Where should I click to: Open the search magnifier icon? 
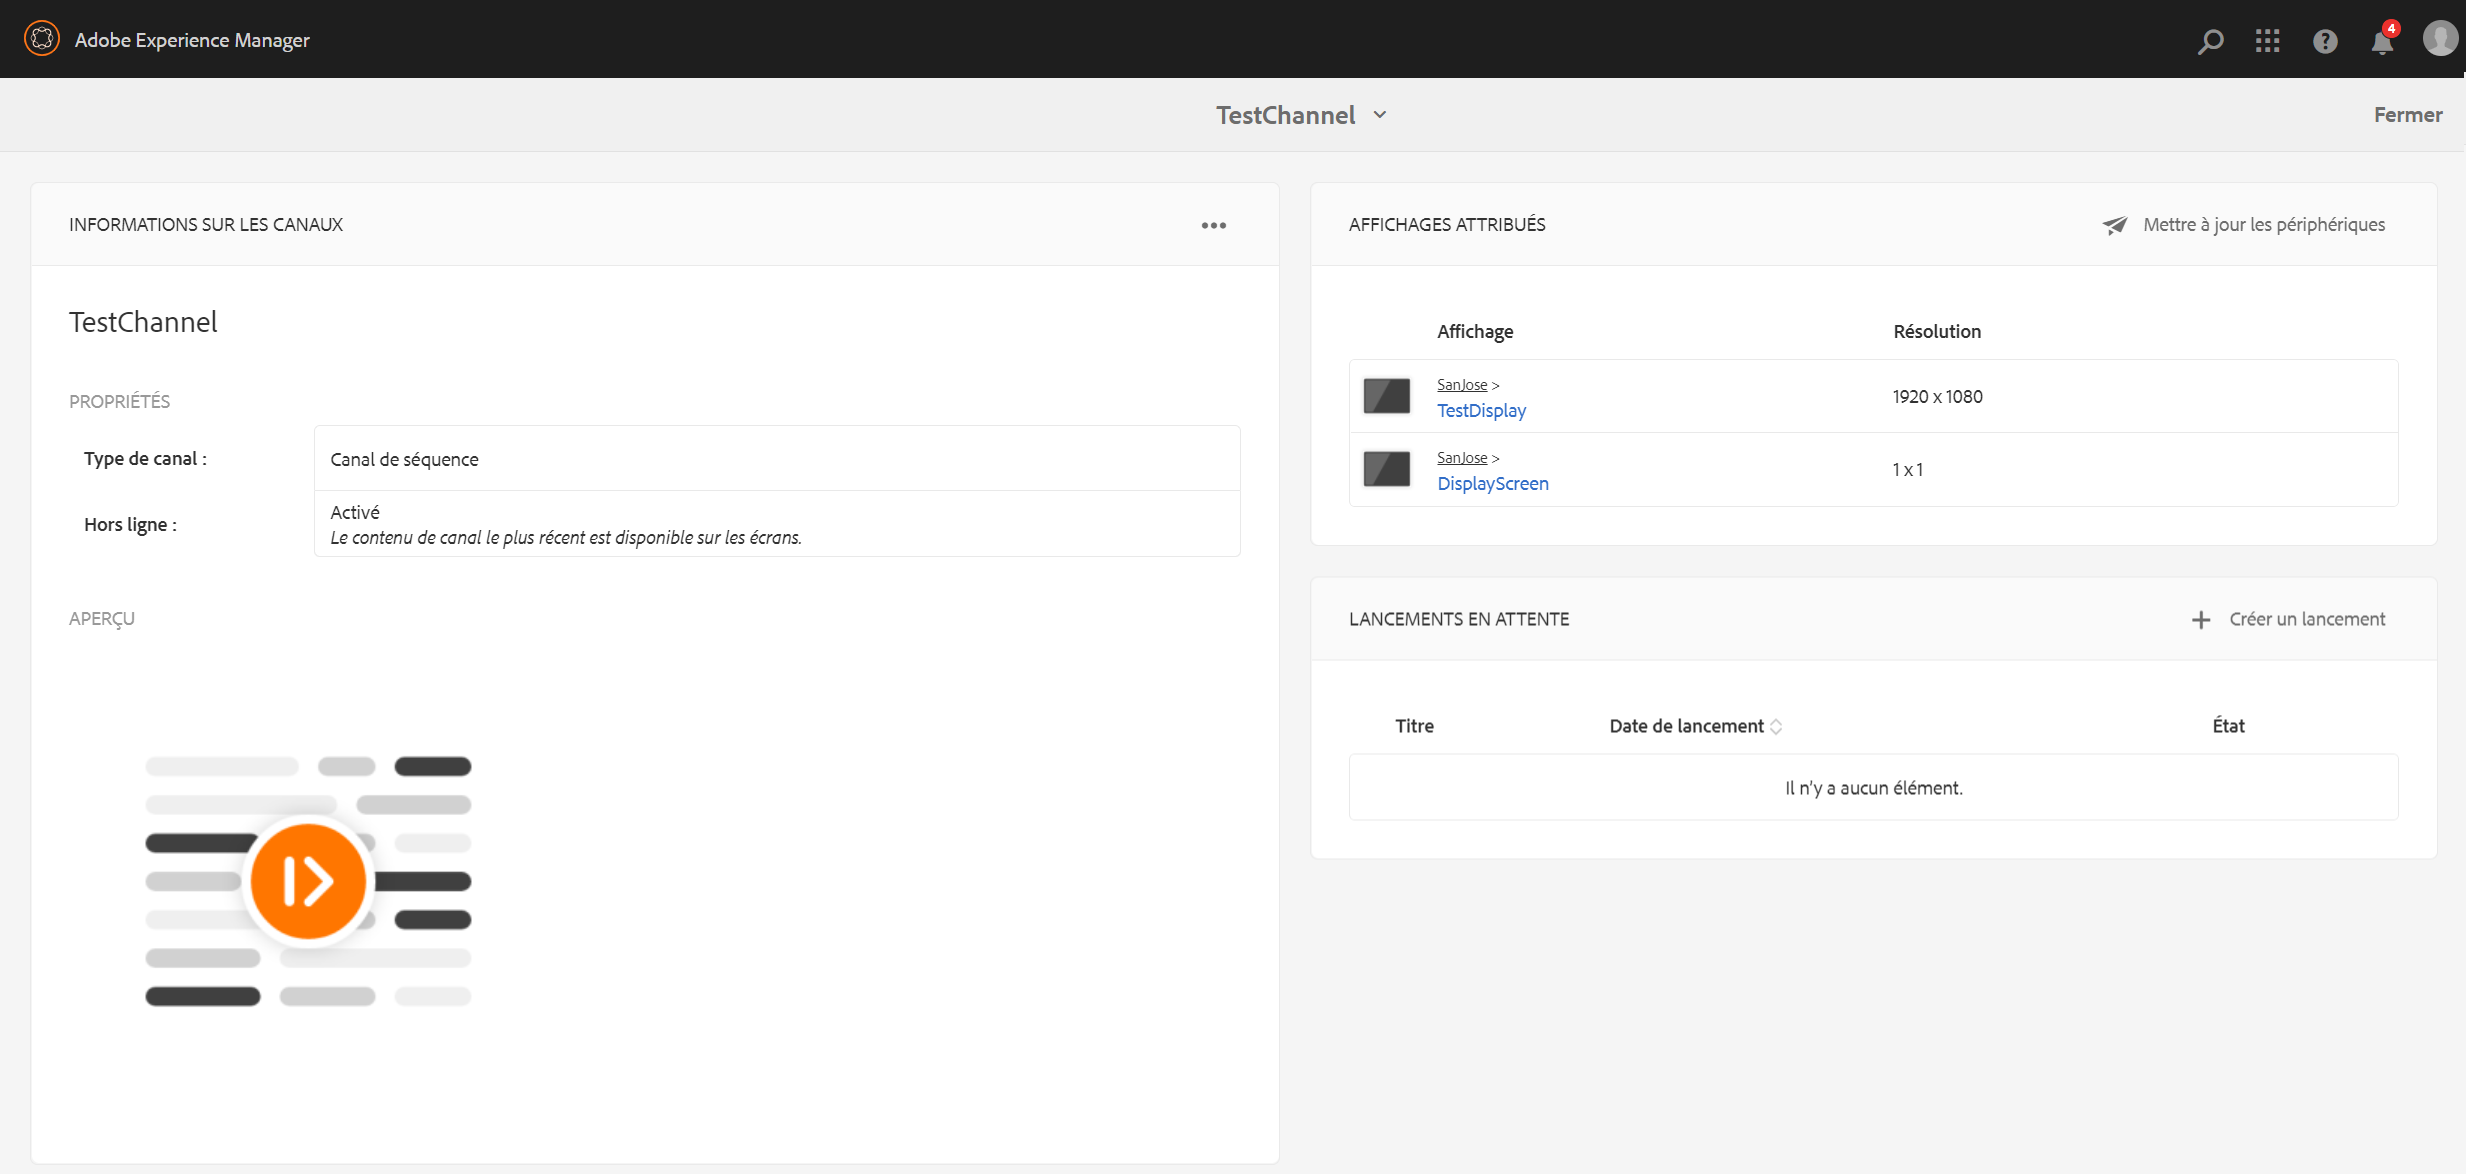[2210, 41]
